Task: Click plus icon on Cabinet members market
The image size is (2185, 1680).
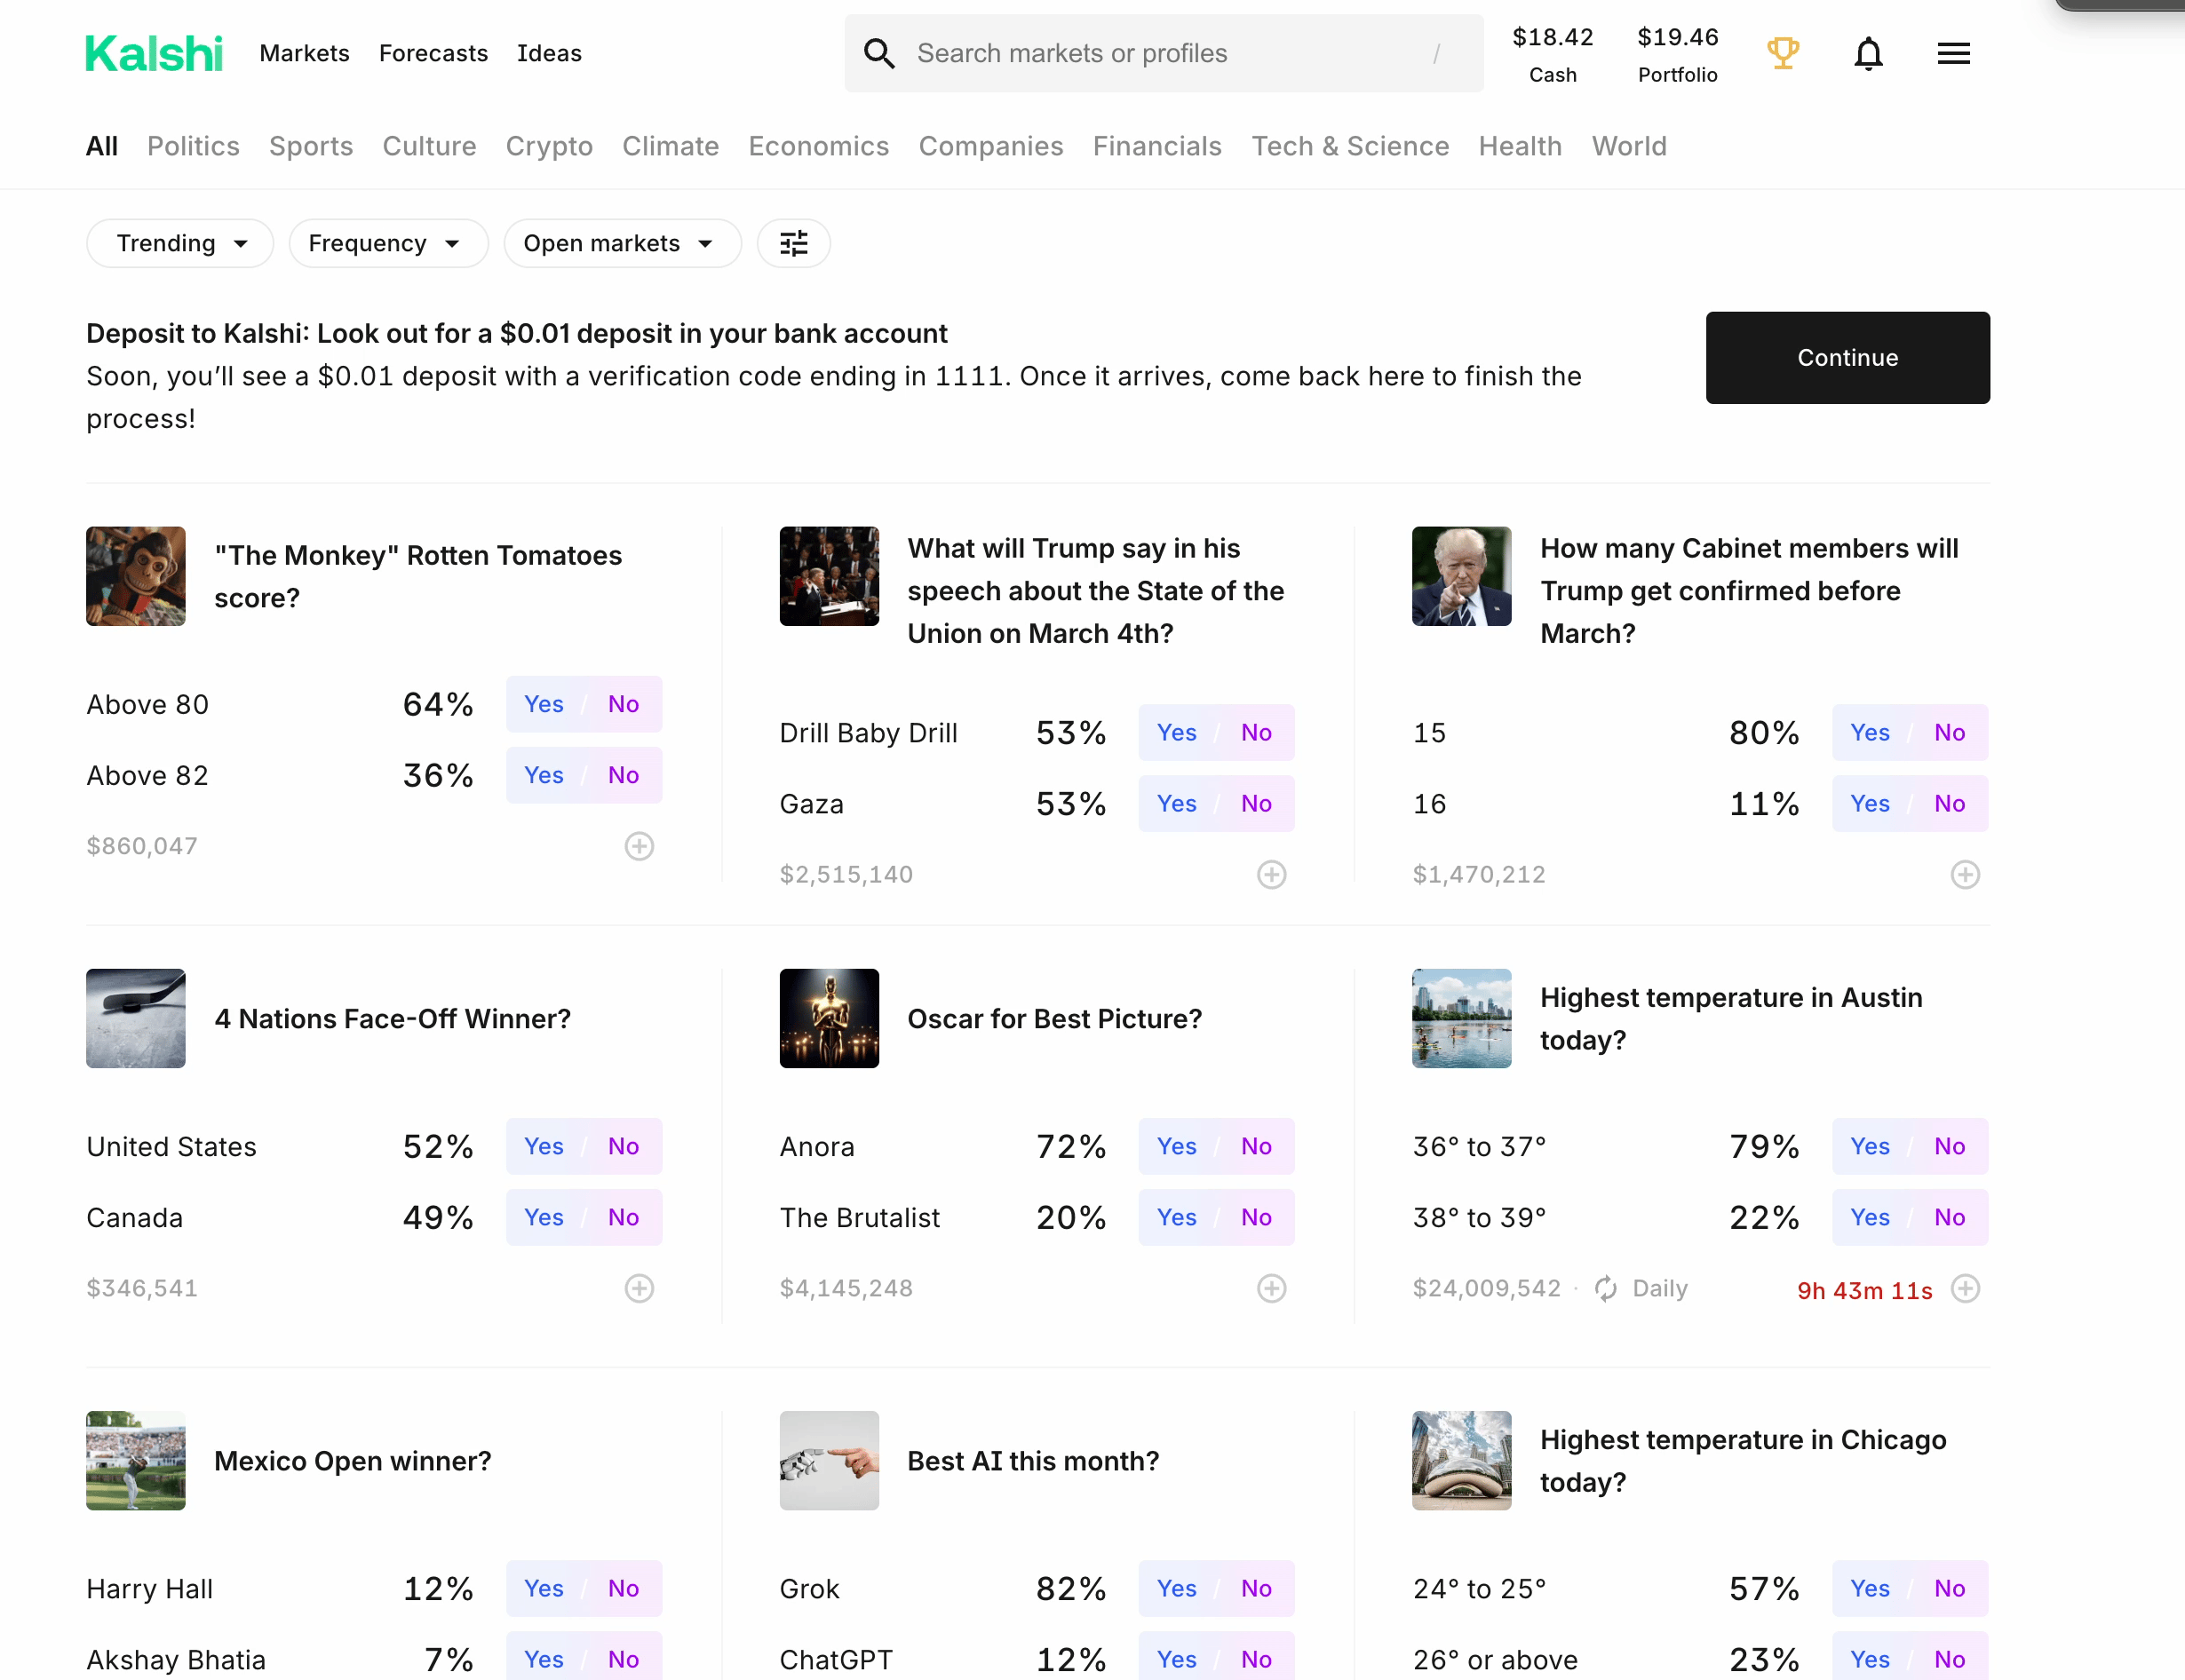Action: [1965, 875]
